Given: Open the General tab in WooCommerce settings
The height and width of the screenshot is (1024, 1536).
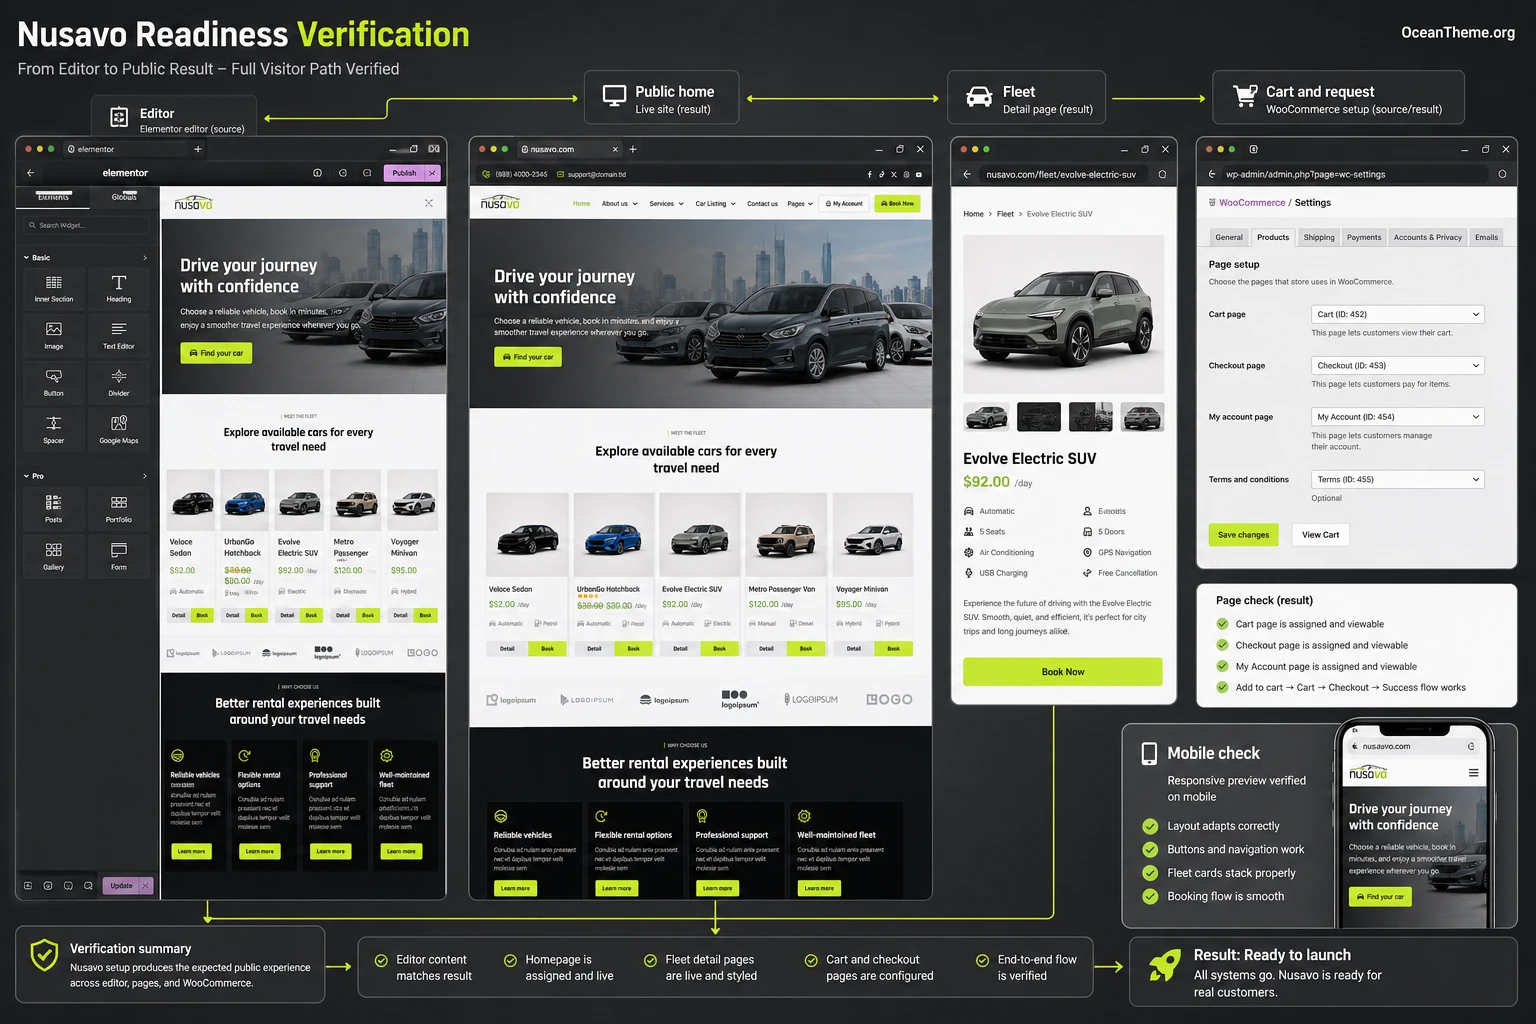Looking at the screenshot, I should [1229, 237].
